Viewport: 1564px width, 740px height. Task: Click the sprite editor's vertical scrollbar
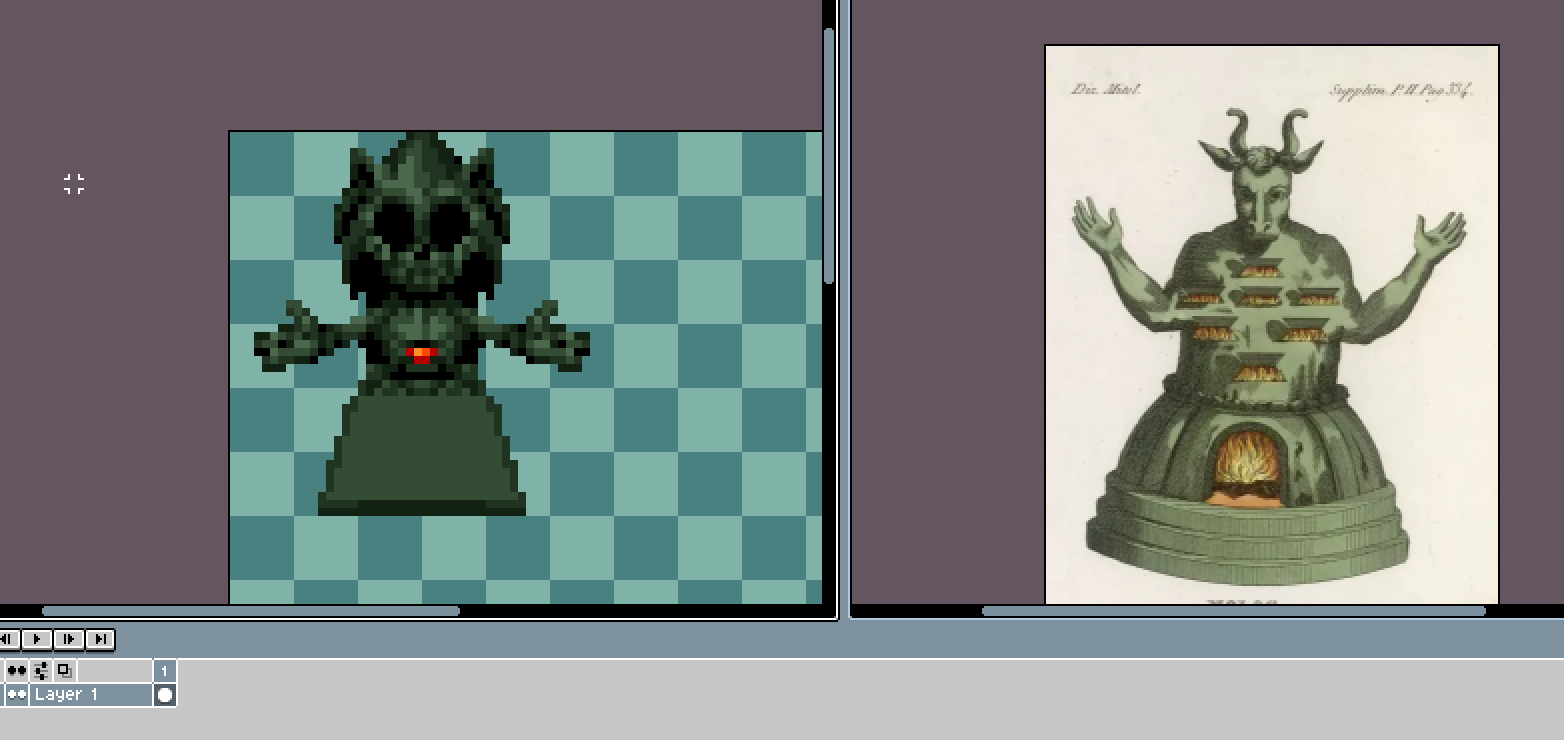point(829,156)
